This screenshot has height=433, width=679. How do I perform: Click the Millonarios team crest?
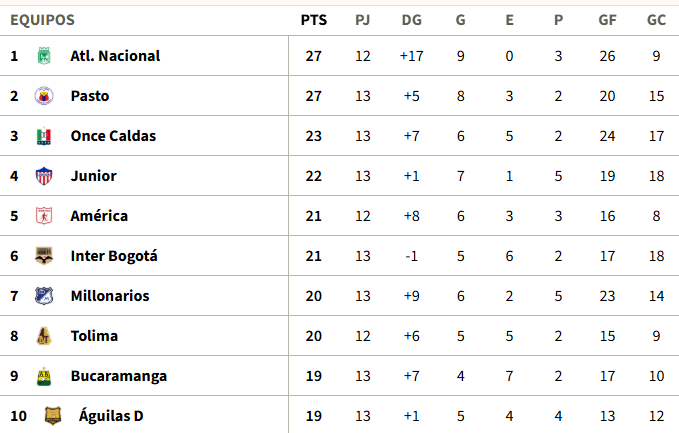[43, 296]
